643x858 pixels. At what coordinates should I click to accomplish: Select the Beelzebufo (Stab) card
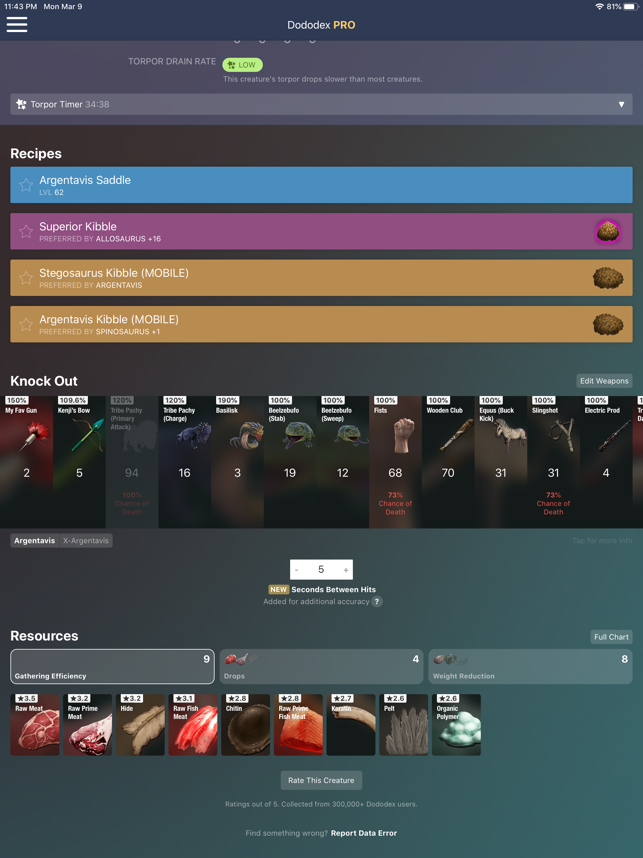290,462
